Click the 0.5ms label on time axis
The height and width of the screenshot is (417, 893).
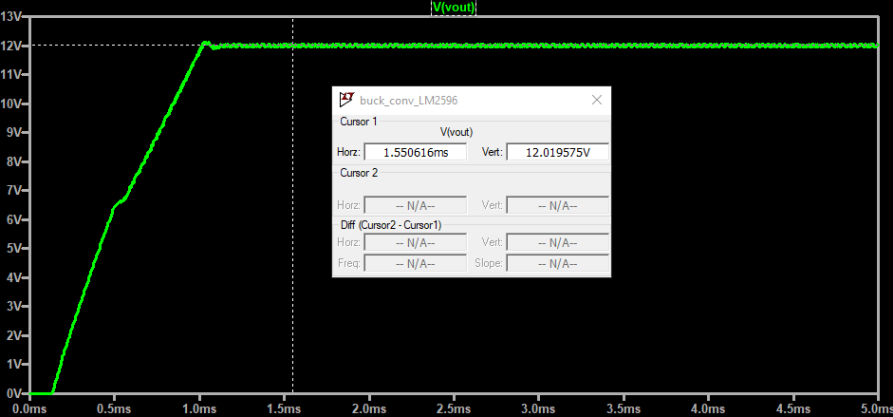pos(114,409)
